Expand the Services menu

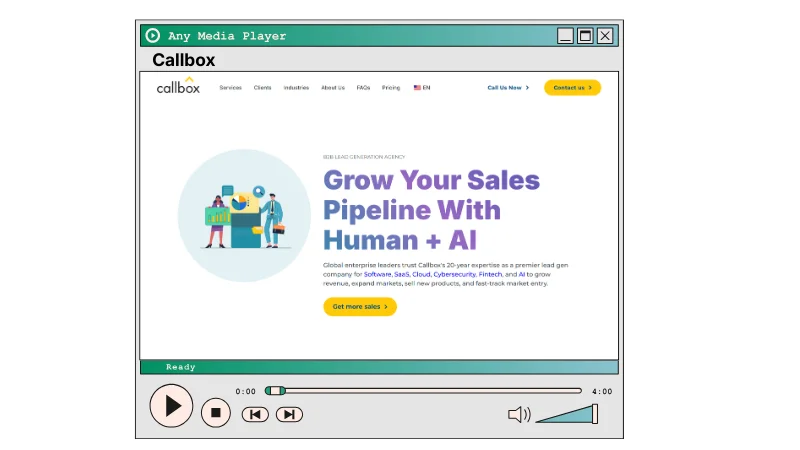230,88
